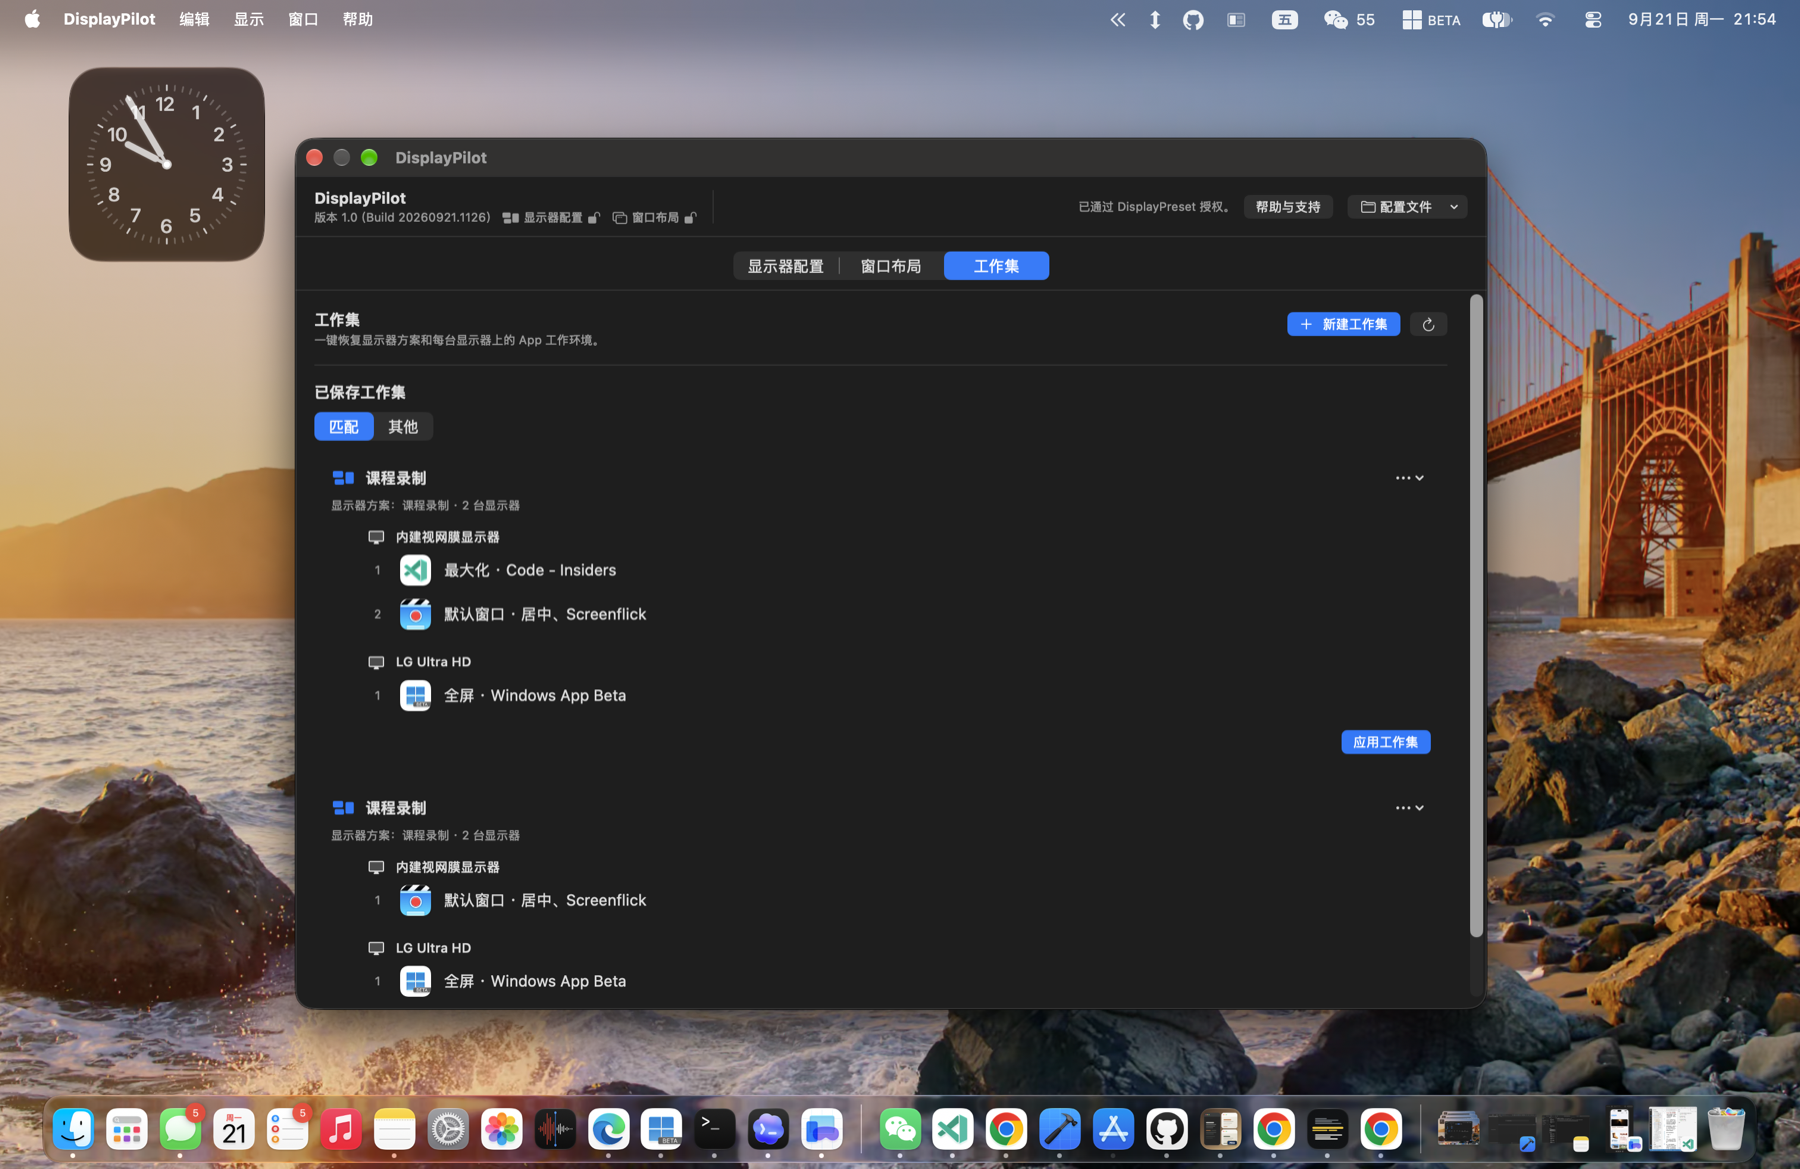Refresh the workset list with the reload icon

click(x=1428, y=324)
